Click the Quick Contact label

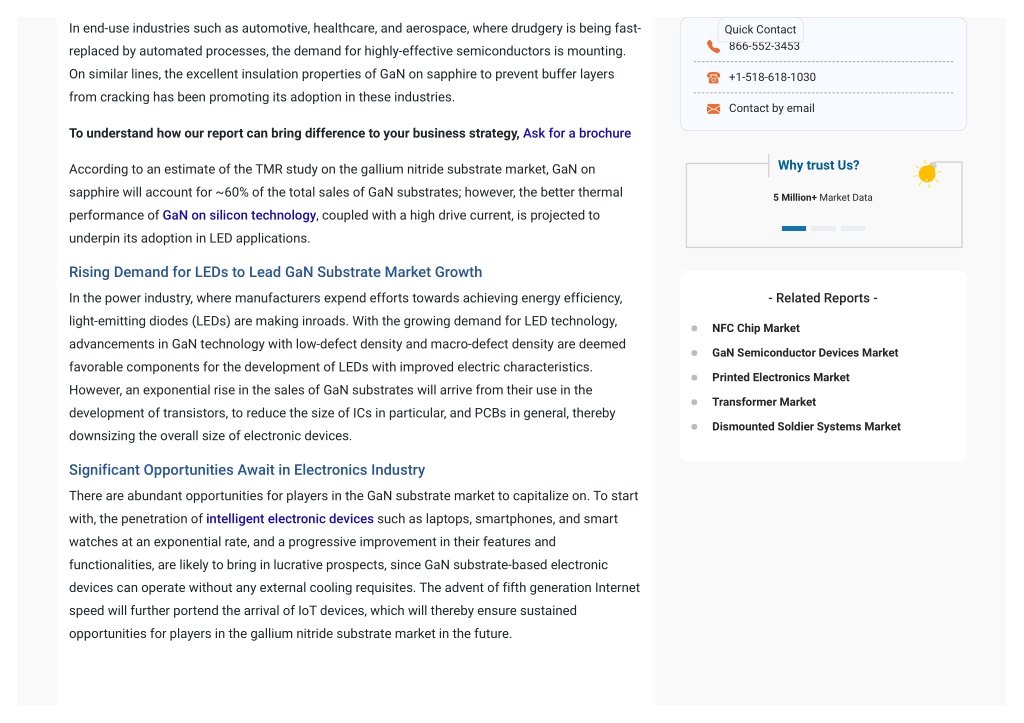760,29
